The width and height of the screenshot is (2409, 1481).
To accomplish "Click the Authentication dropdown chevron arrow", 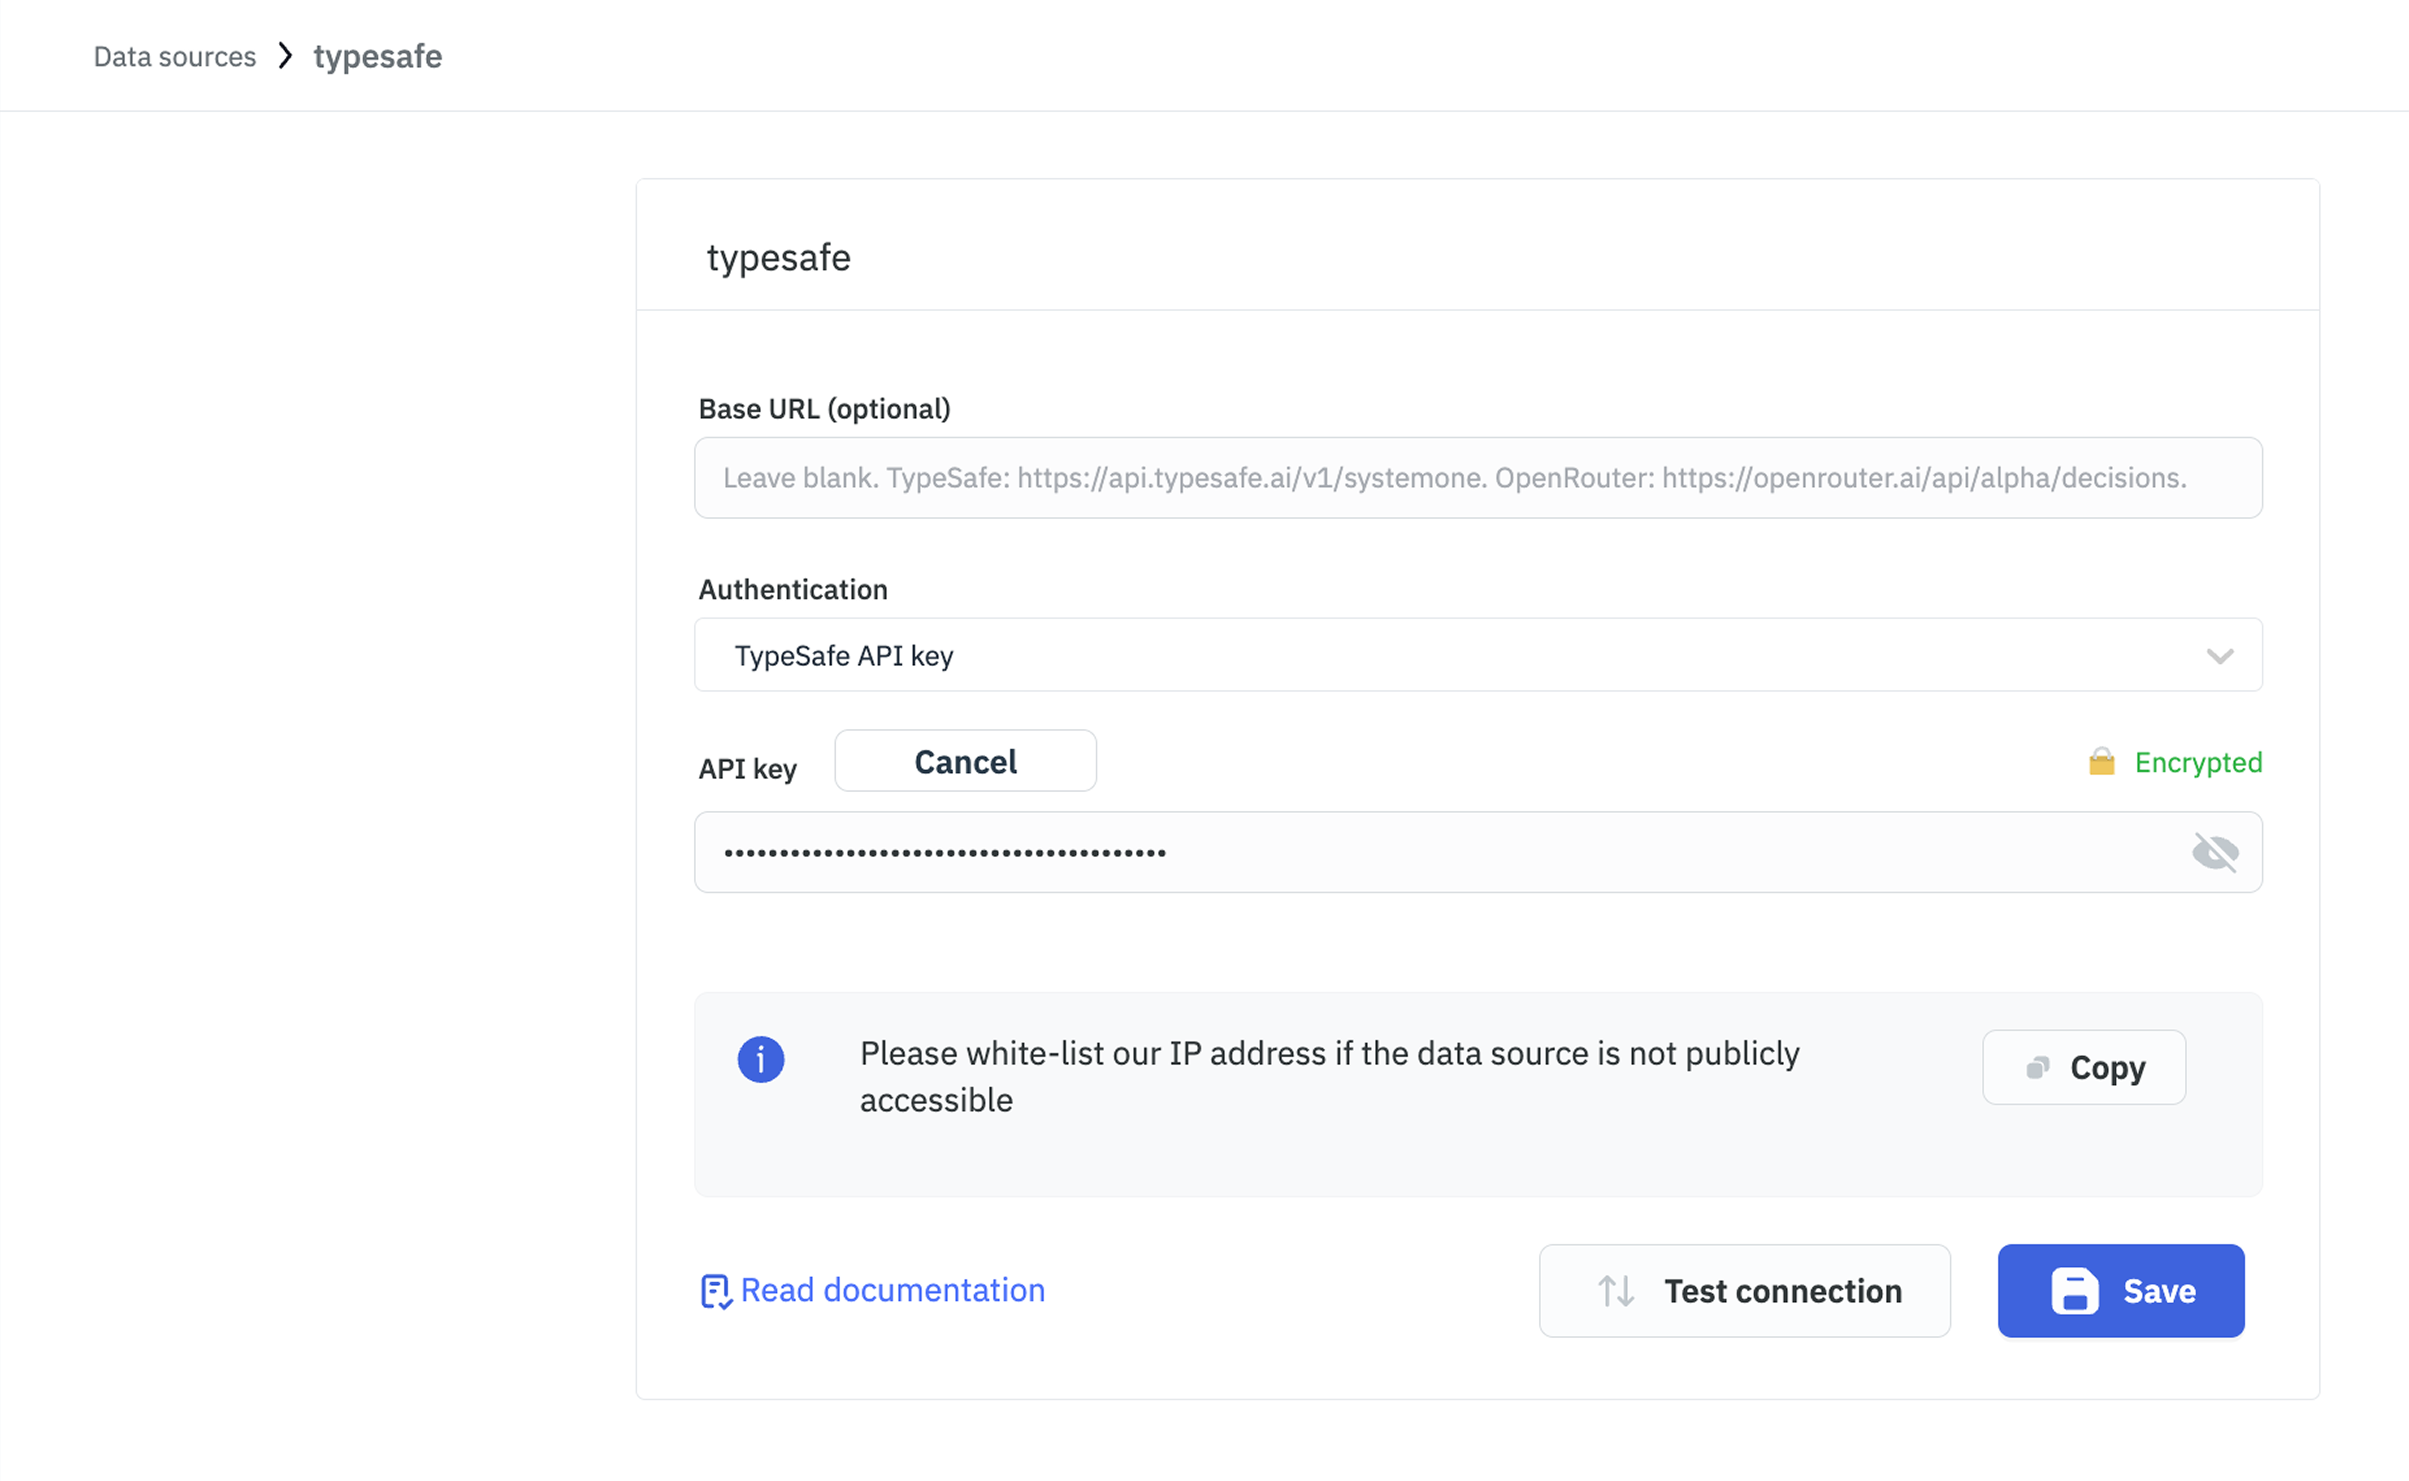I will click(2219, 656).
